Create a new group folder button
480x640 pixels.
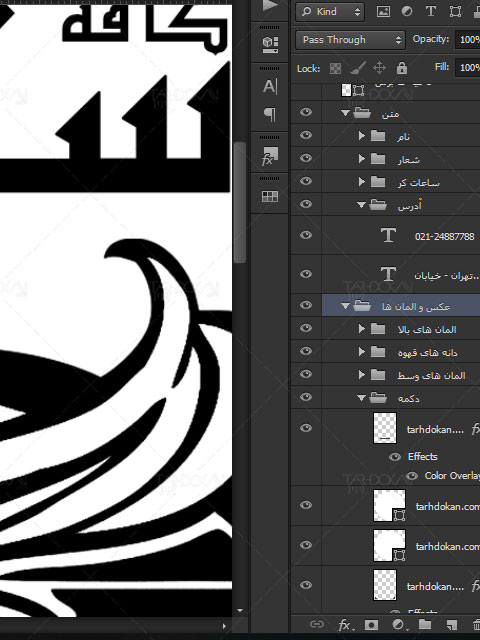point(424,624)
